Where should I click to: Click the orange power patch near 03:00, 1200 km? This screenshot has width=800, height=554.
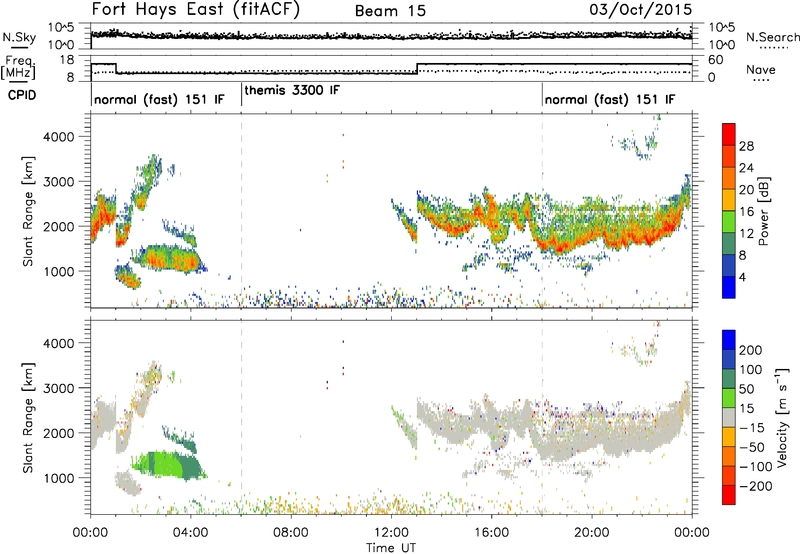(168, 259)
